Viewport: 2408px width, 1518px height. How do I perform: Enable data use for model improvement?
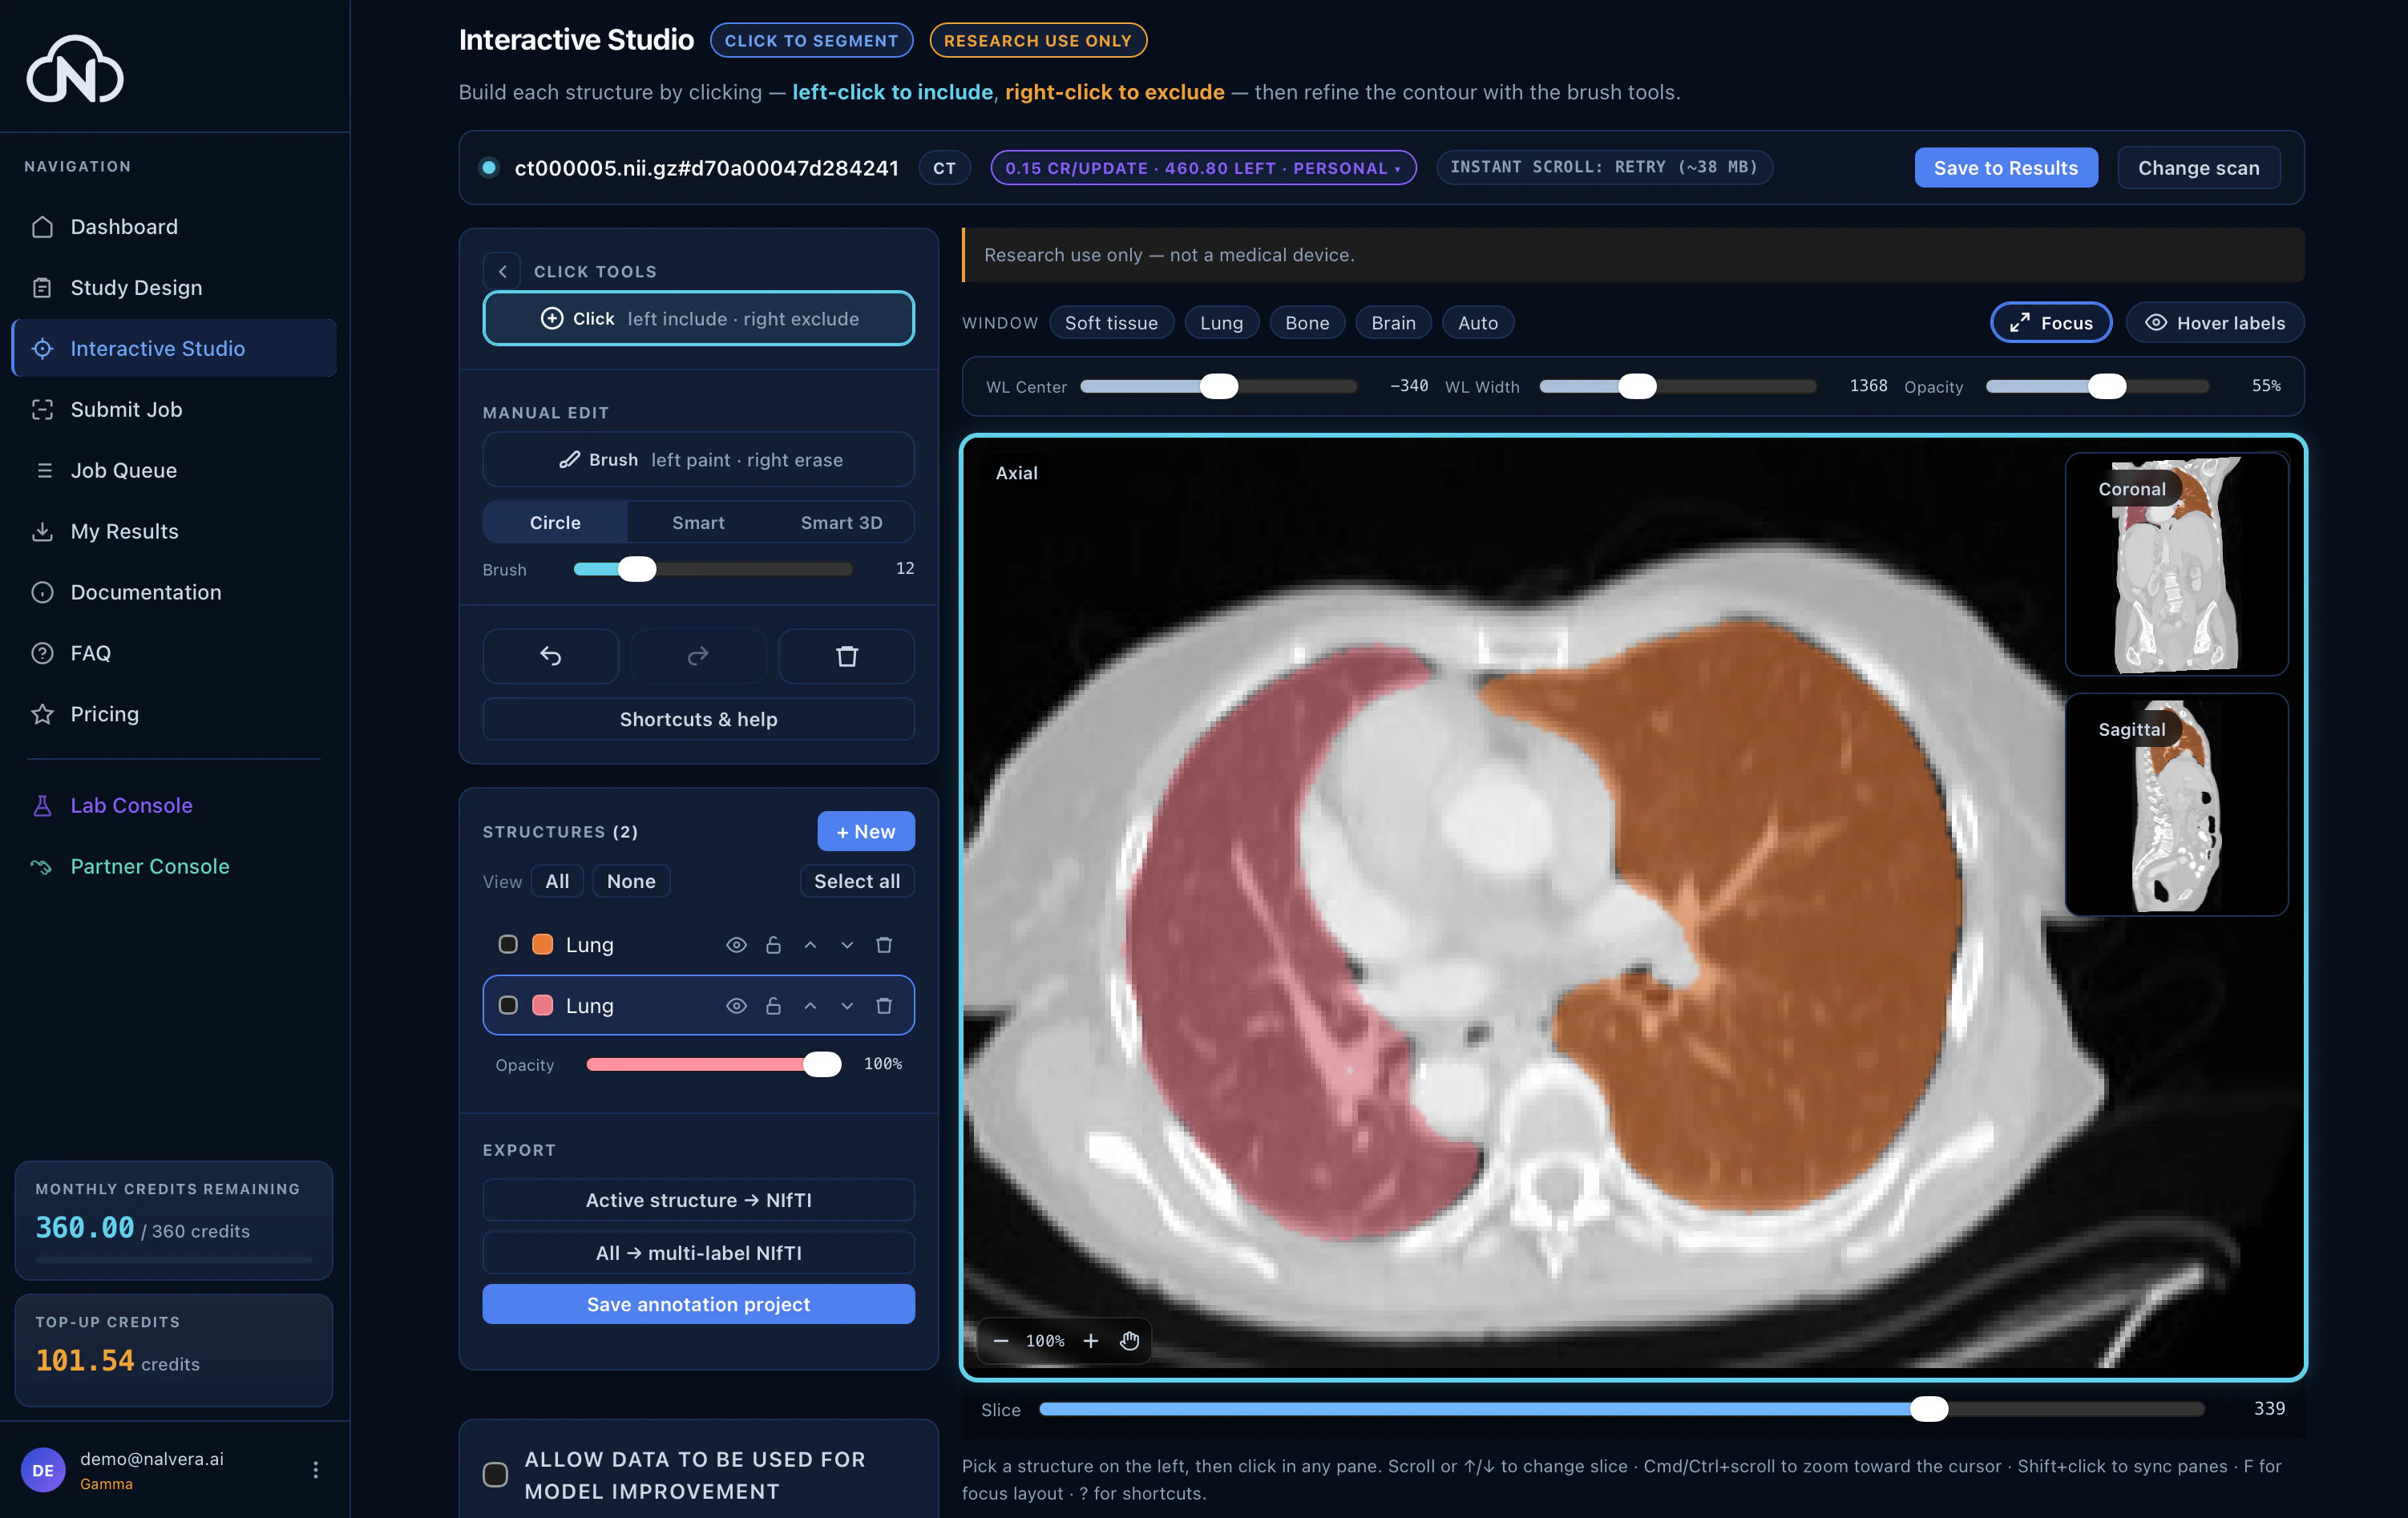(495, 1474)
